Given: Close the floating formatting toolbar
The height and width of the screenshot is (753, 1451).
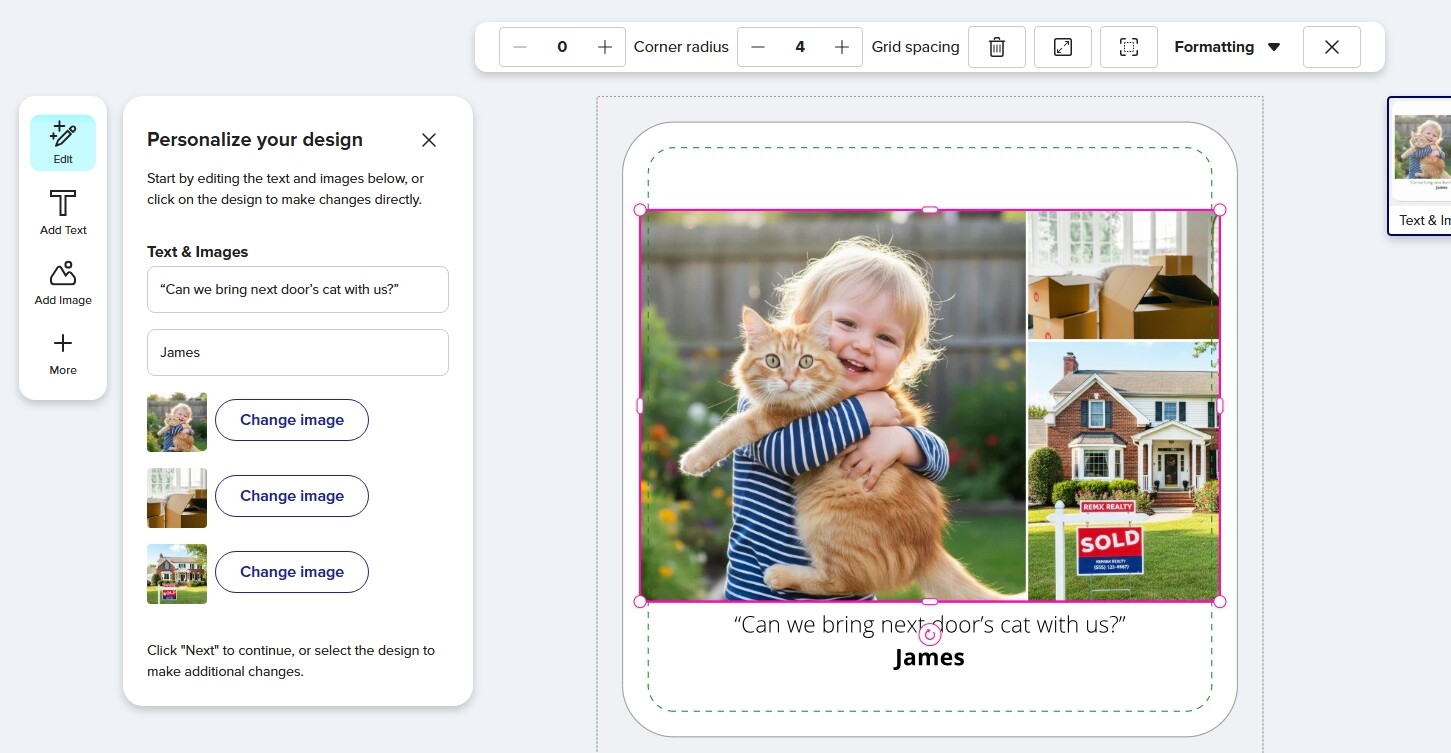Looking at the screenshot, I should coord(1332,47).
